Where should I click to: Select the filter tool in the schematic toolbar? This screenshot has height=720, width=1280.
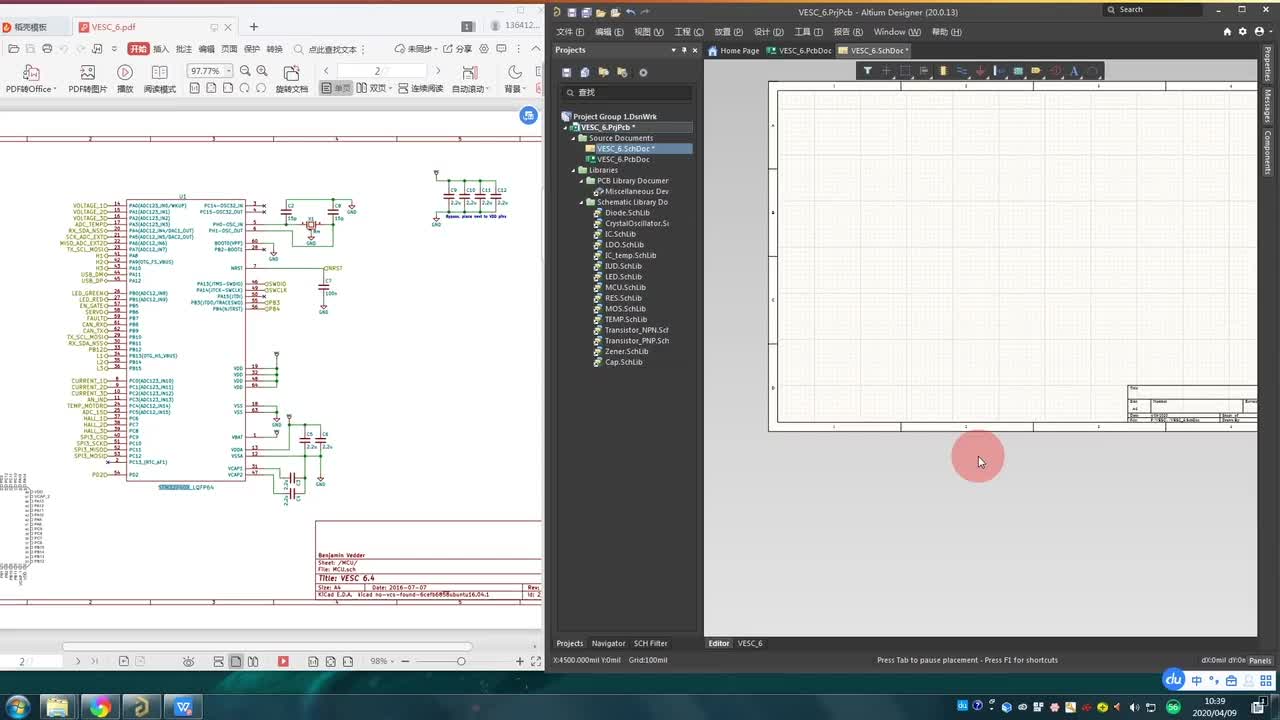point(868,71)
